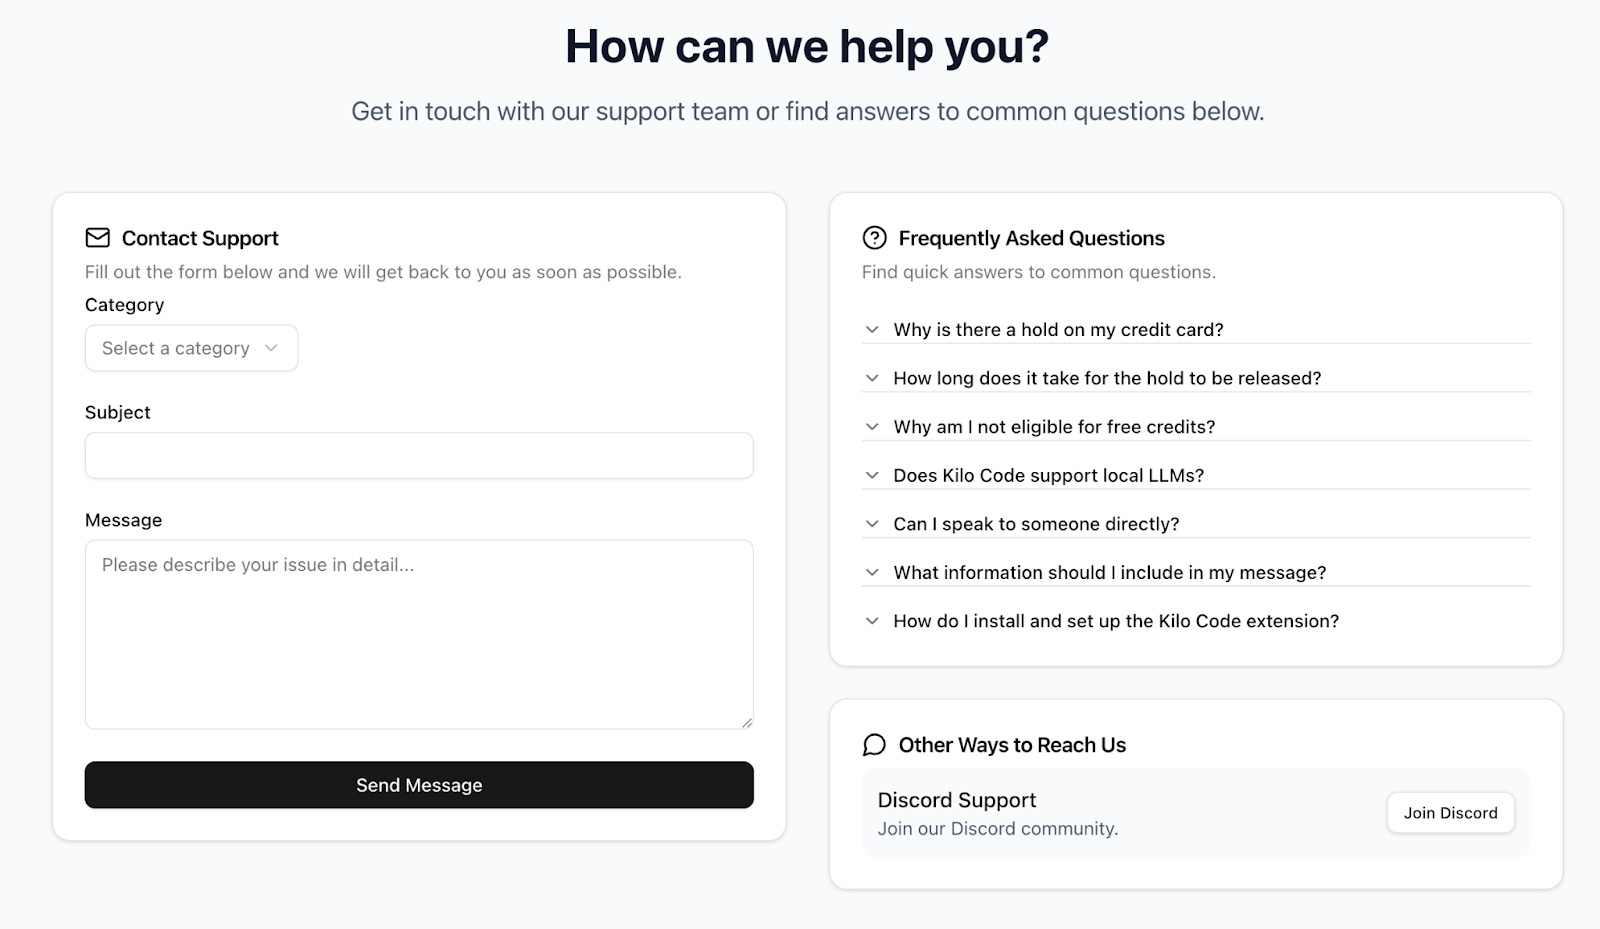
Task: Expand 'Does Kilo Code support local LLMs?'
Action: pyautogui.click(x=1196, y=476)
